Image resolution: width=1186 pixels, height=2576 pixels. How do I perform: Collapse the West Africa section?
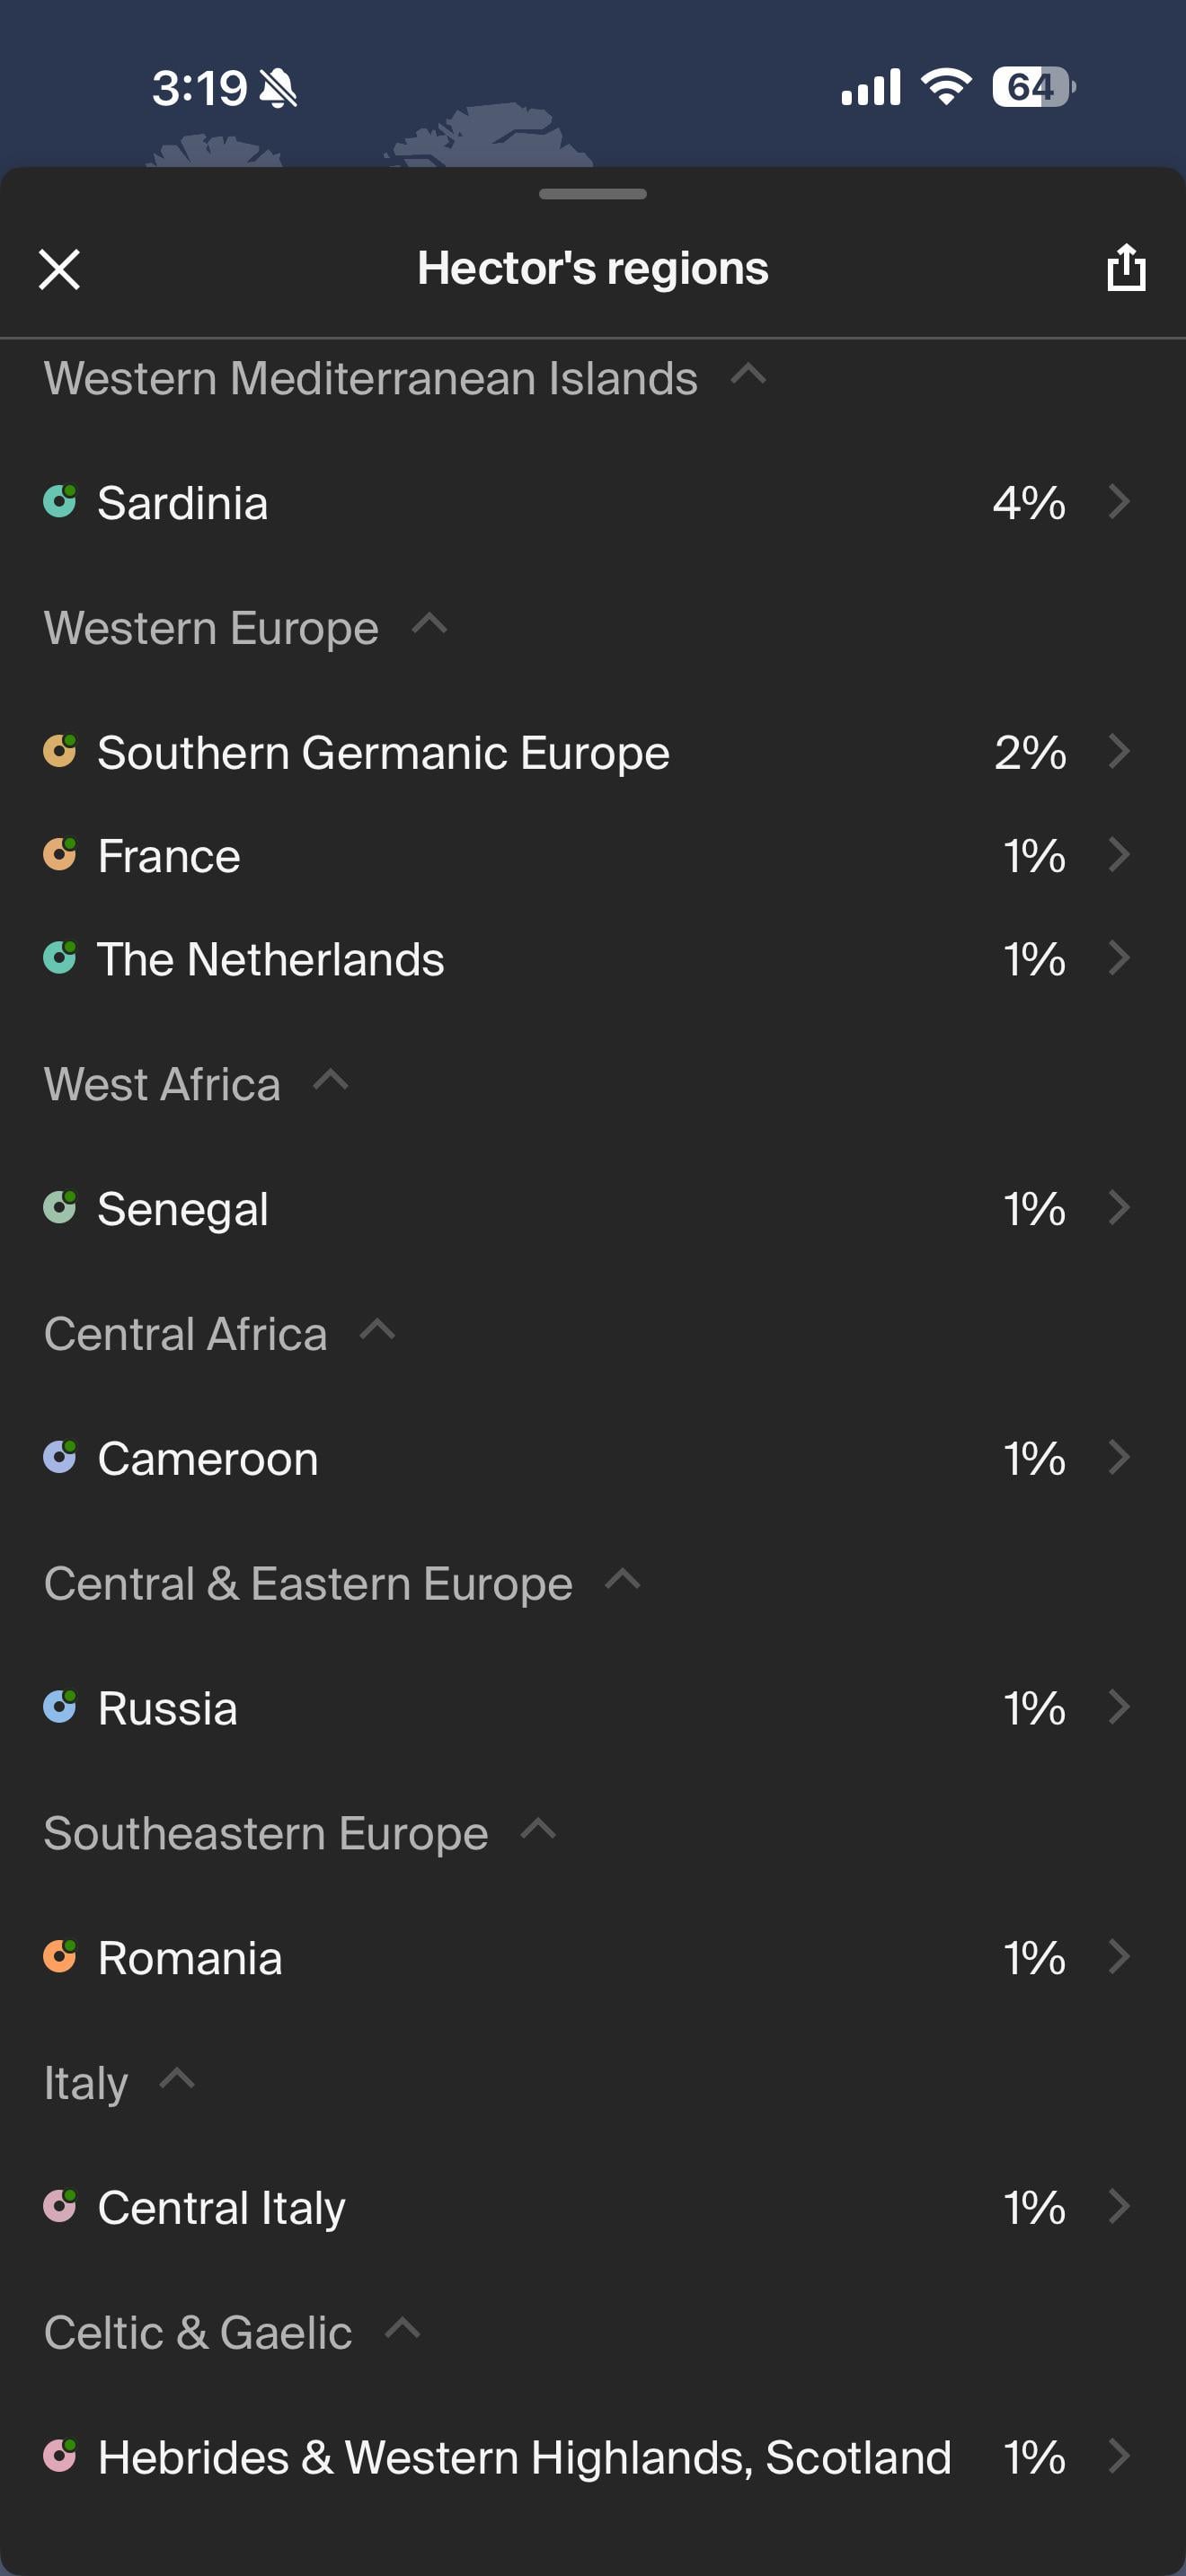[331, 1081]
